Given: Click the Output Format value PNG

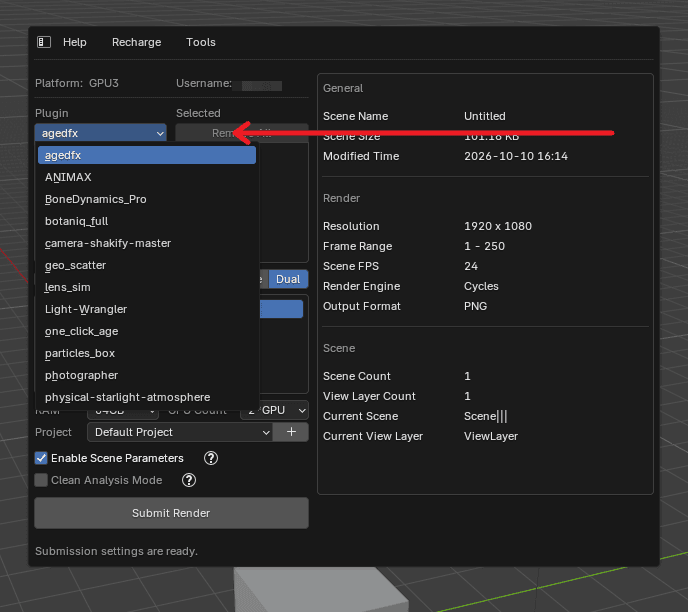Looking at the screenshot, I should 476,306.
